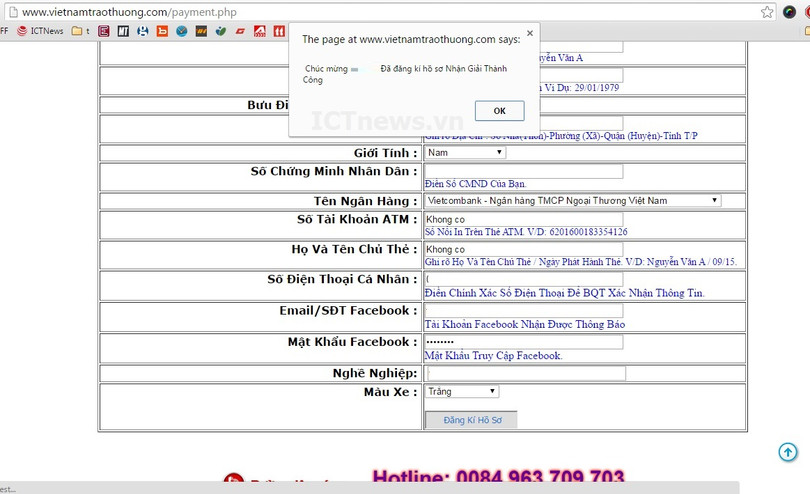Click the Nghề Nghiệp input field
Viewport: 810px width, 494px height.
(x=525, y=373)
